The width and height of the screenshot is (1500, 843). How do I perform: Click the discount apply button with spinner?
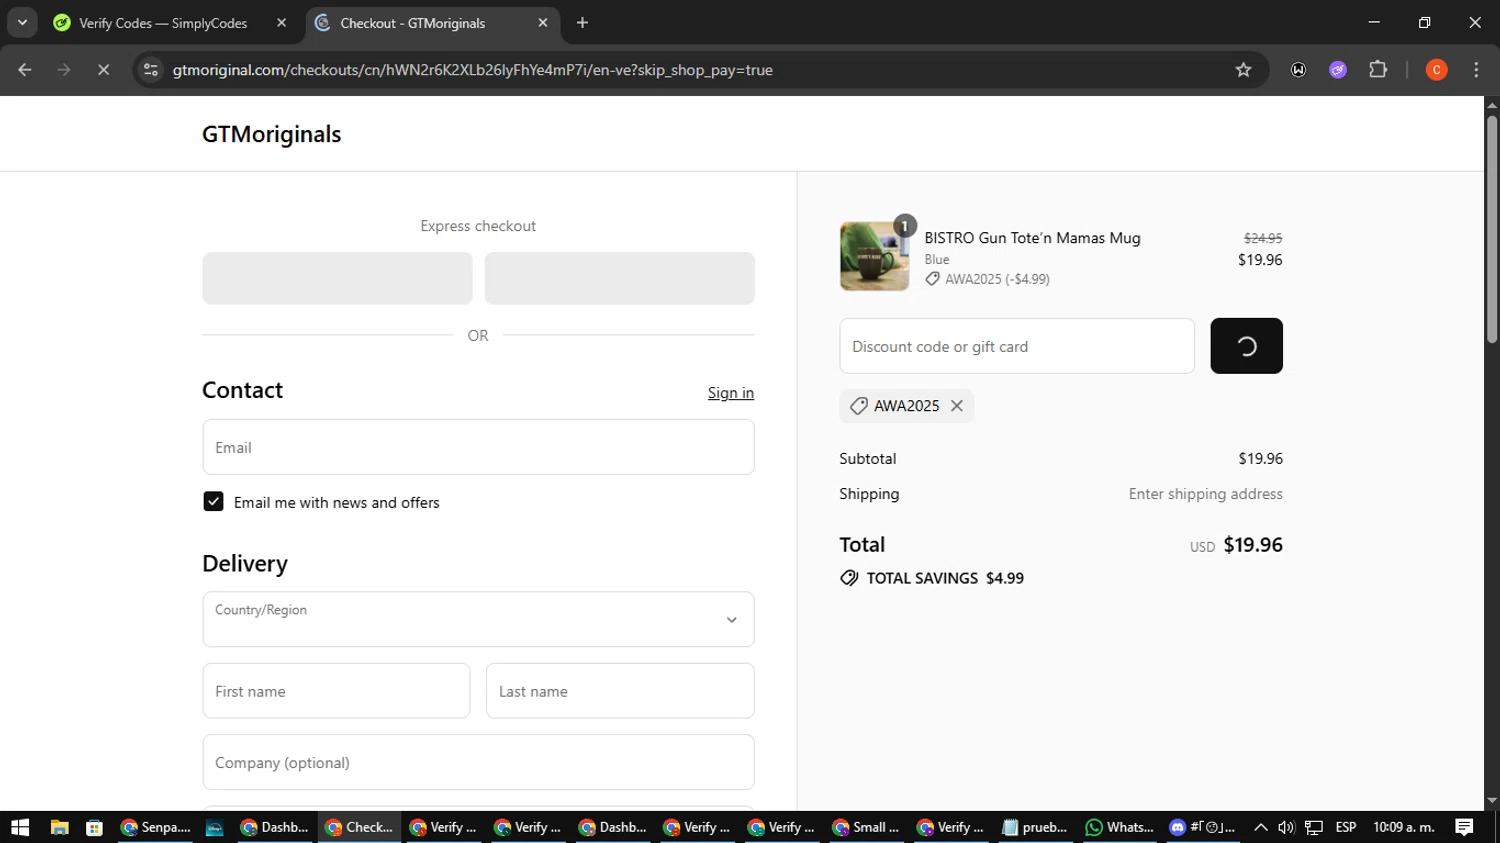(1246, 346)
